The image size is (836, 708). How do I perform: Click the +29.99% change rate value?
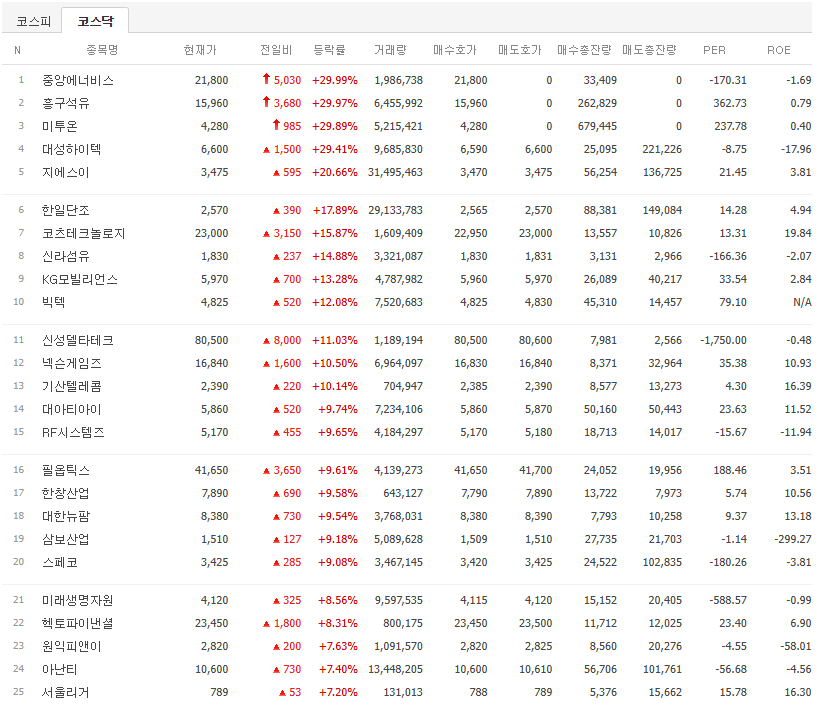[x=335, y=81]
